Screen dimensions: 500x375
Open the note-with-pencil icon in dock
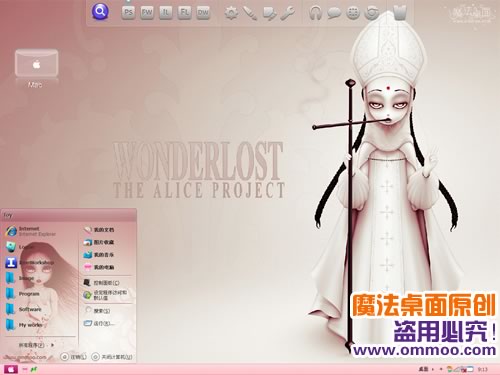269,14
